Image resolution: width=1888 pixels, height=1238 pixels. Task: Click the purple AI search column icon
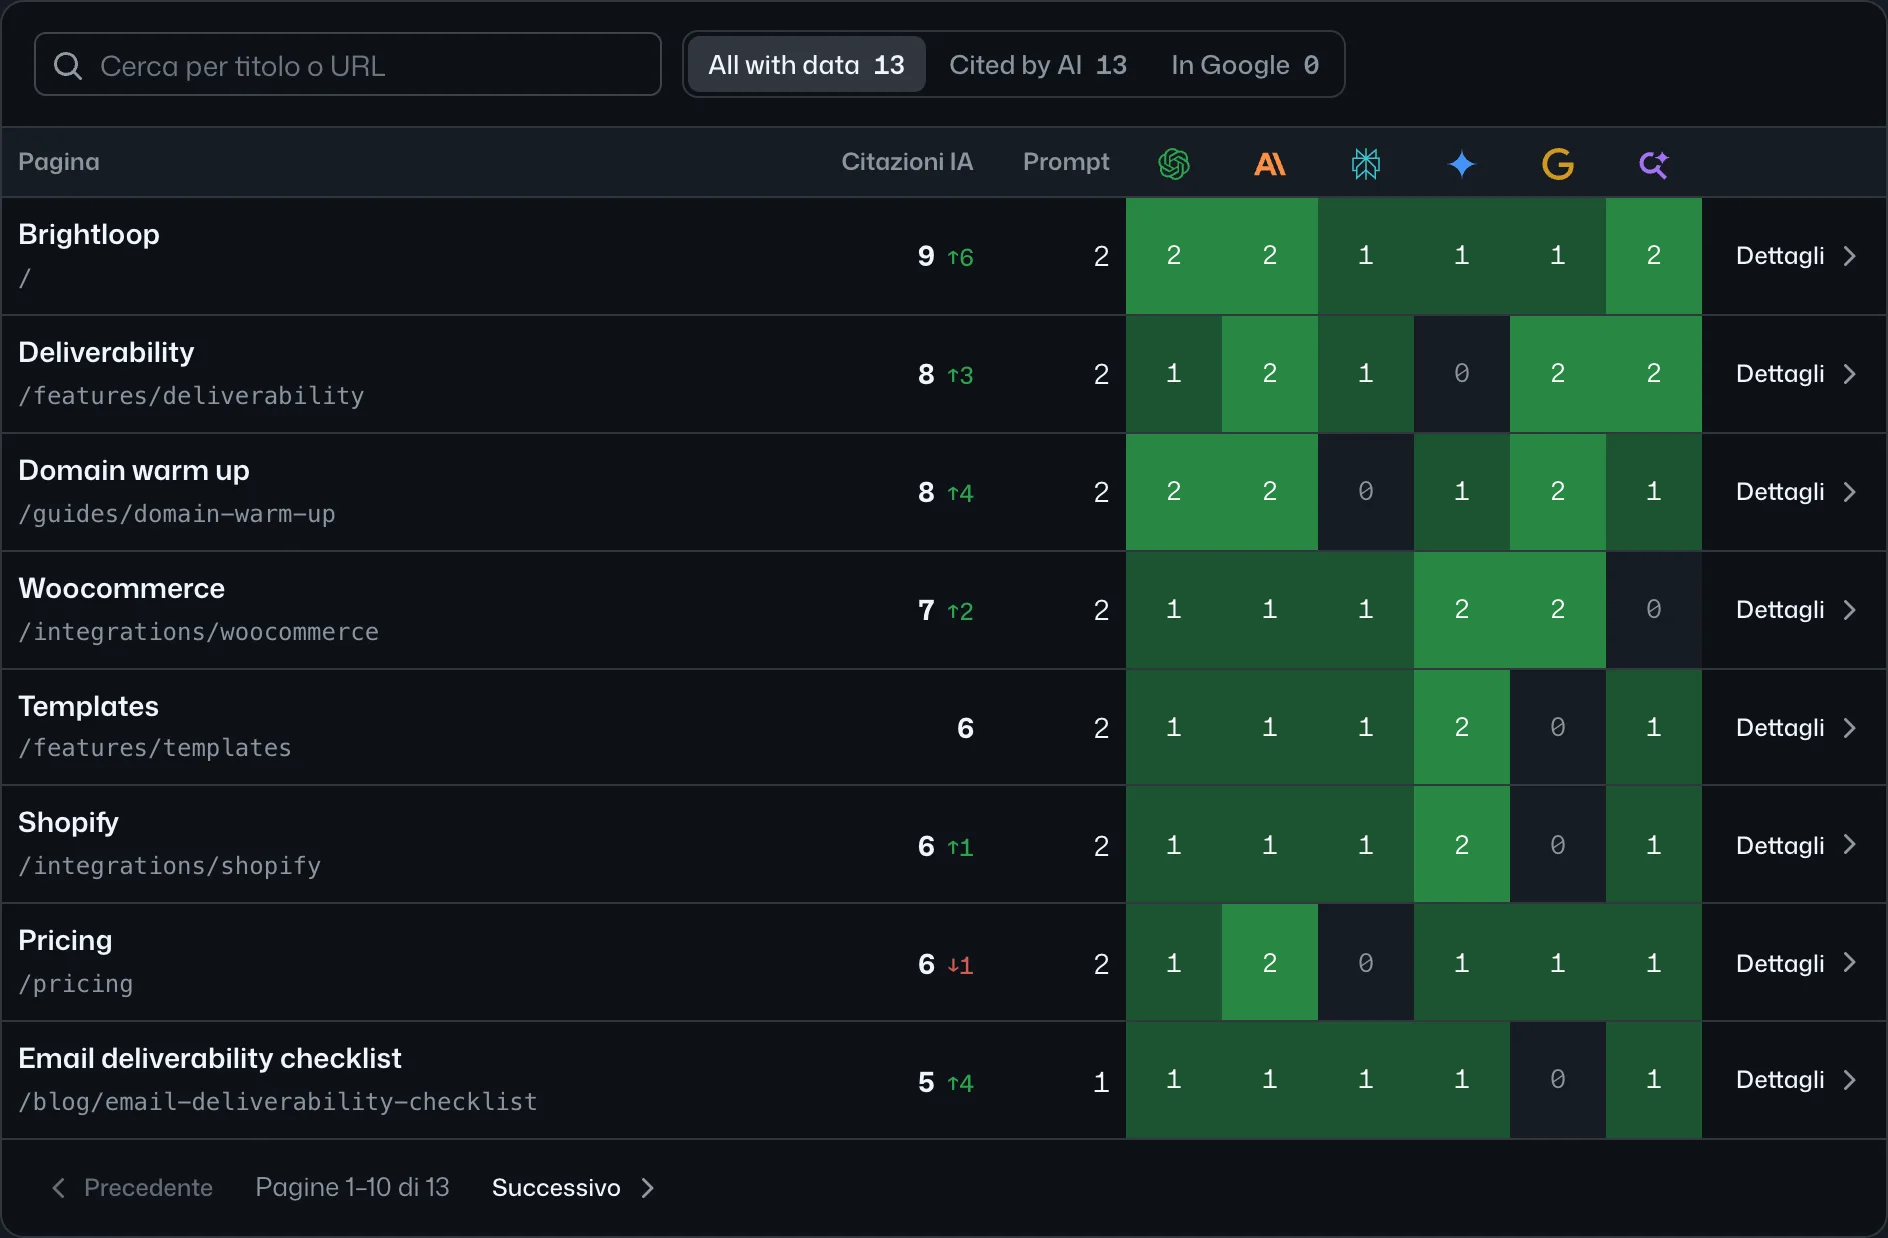pyautogui.click(x=1654, y=163)
